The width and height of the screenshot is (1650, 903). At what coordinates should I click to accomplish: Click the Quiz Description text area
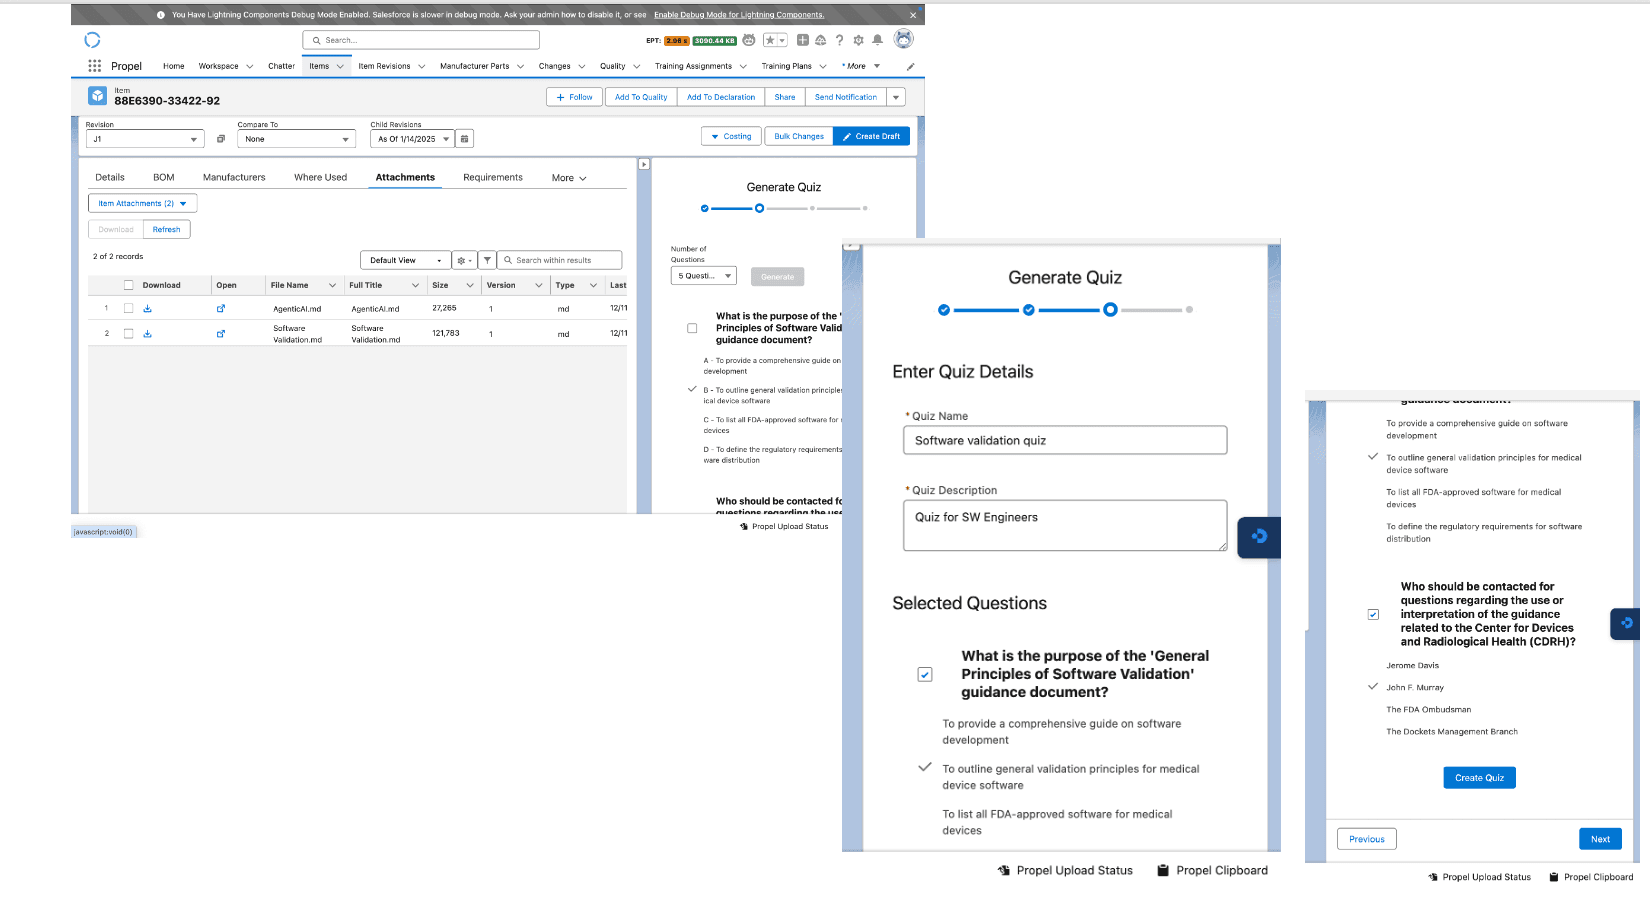1065,525
